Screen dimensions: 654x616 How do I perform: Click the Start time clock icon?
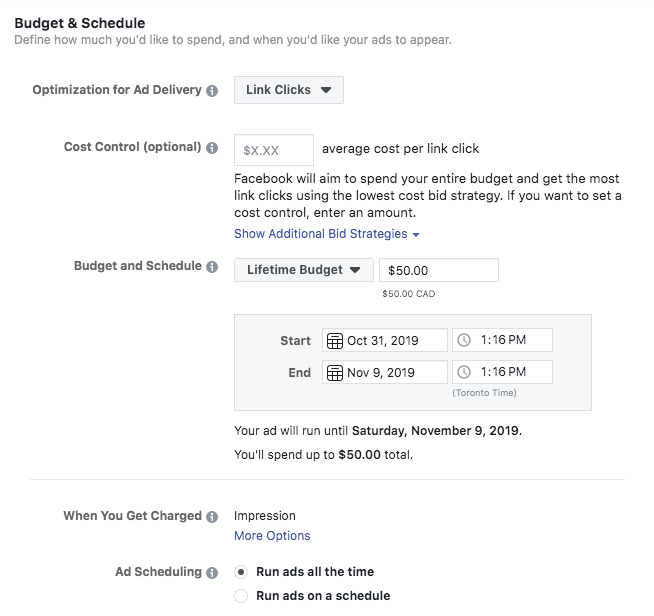464,341
